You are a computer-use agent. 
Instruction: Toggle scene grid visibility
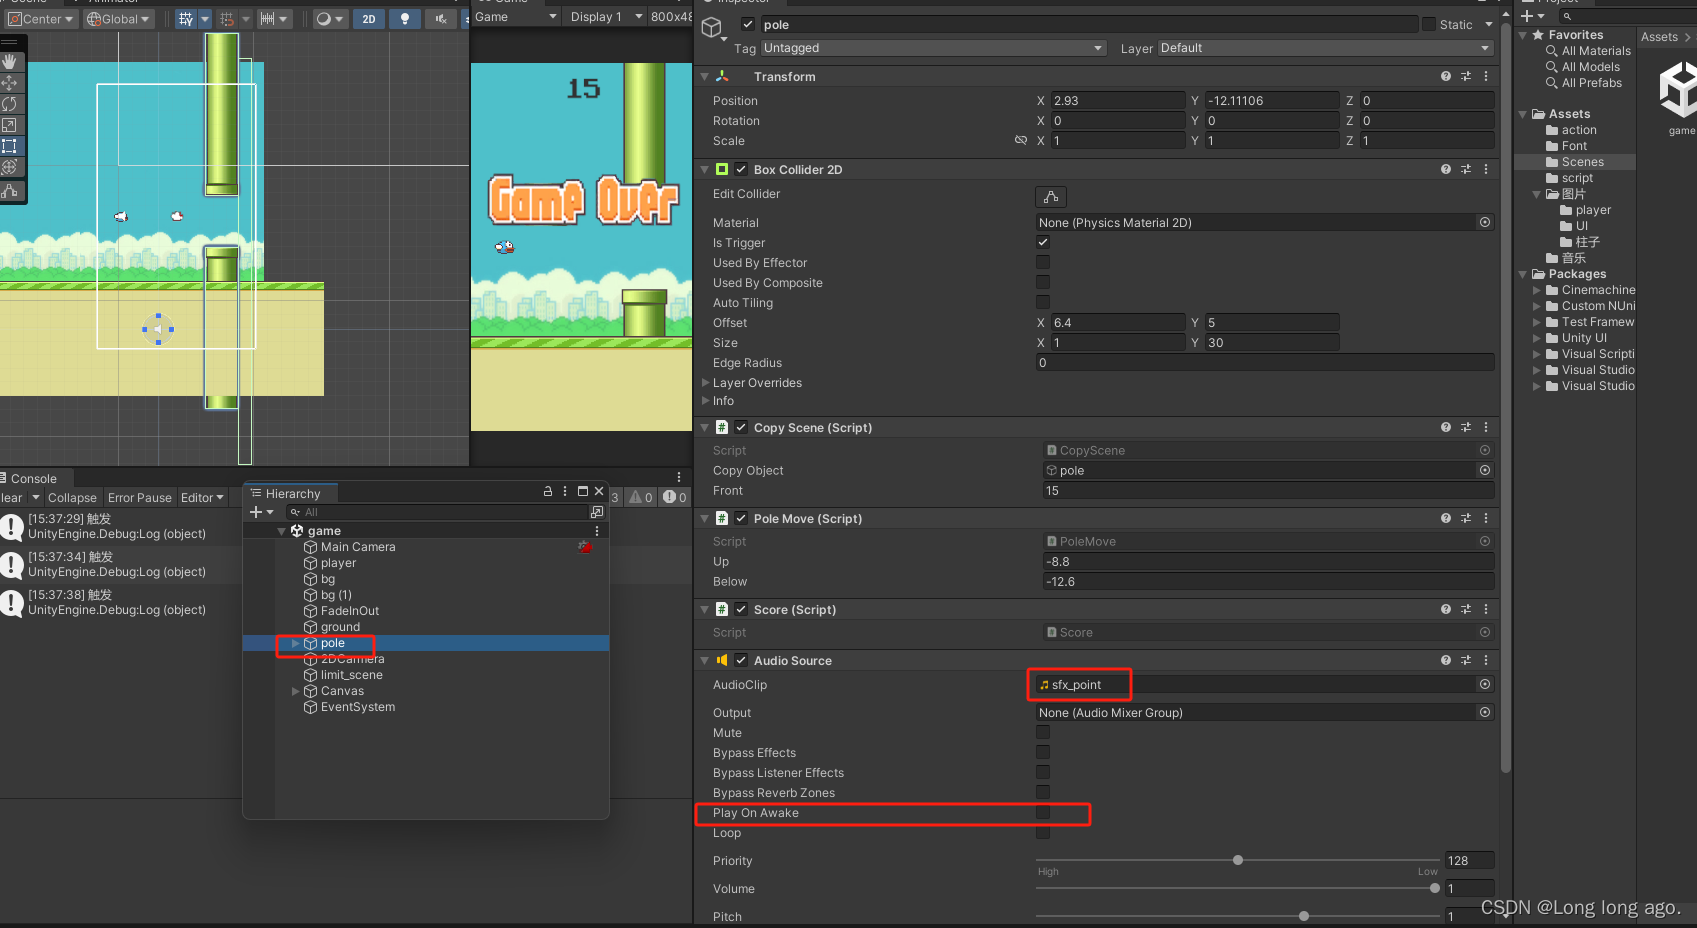coord(186,19)
